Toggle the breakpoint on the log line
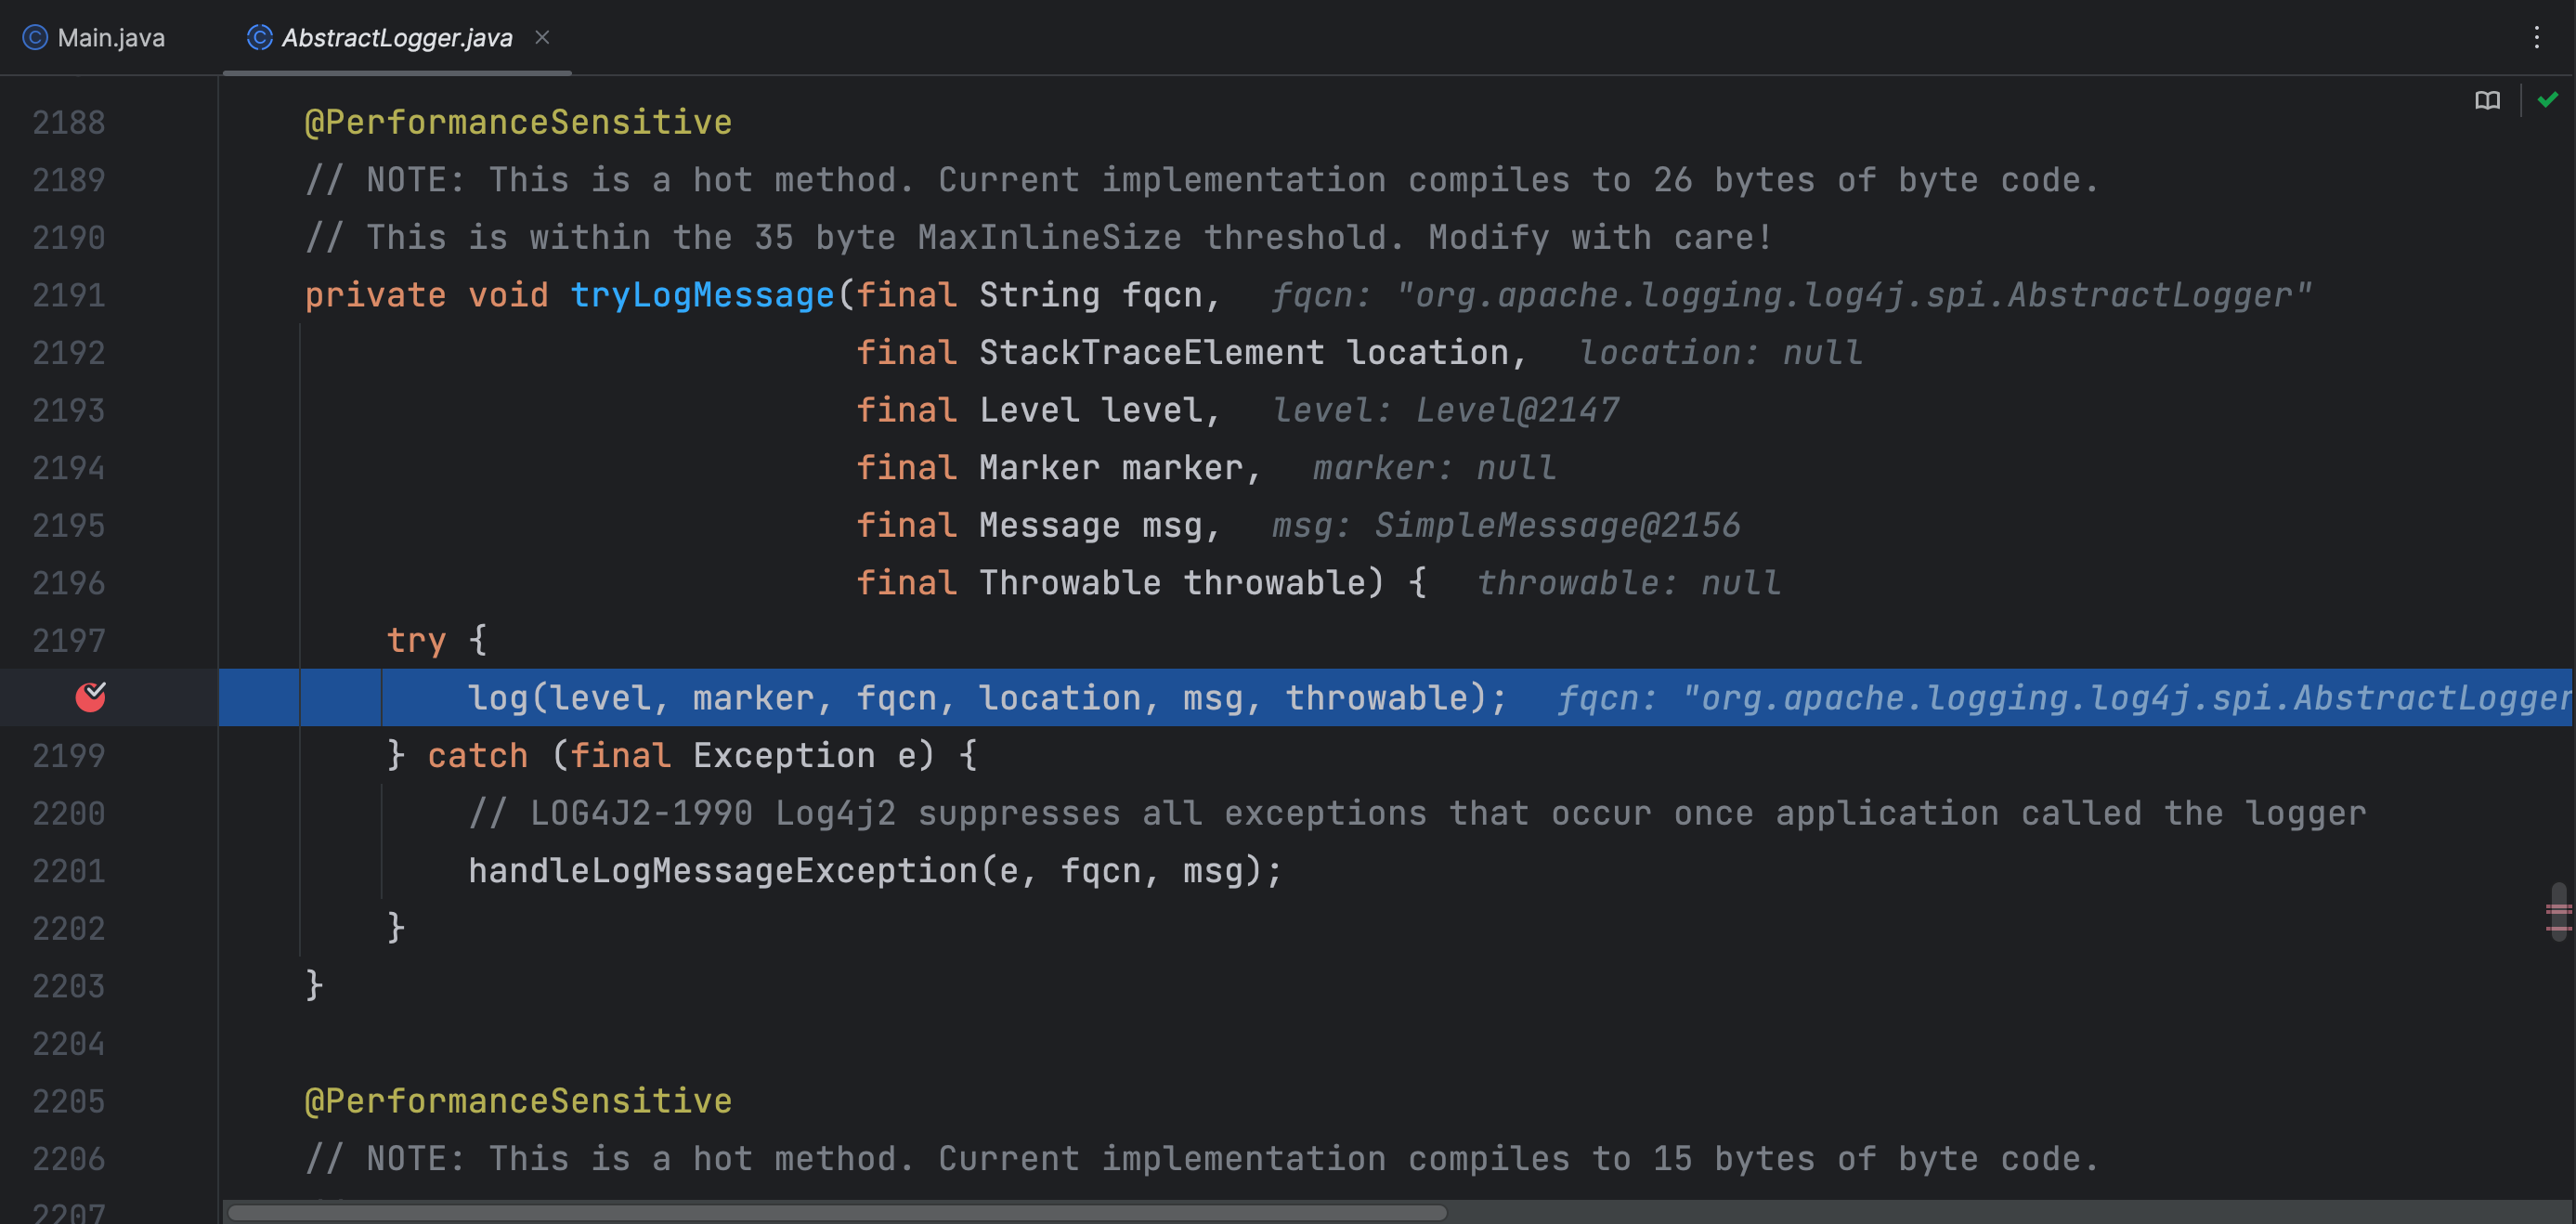This screenshot has height=1224, width=2576. (x=91, y=697)
